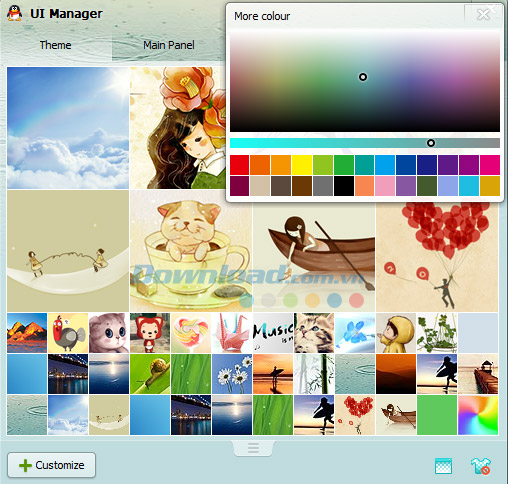Select the blue sky clouds theme thumbnail
The height and width of the screenshot is (484, 508).
tap(68, 128)
